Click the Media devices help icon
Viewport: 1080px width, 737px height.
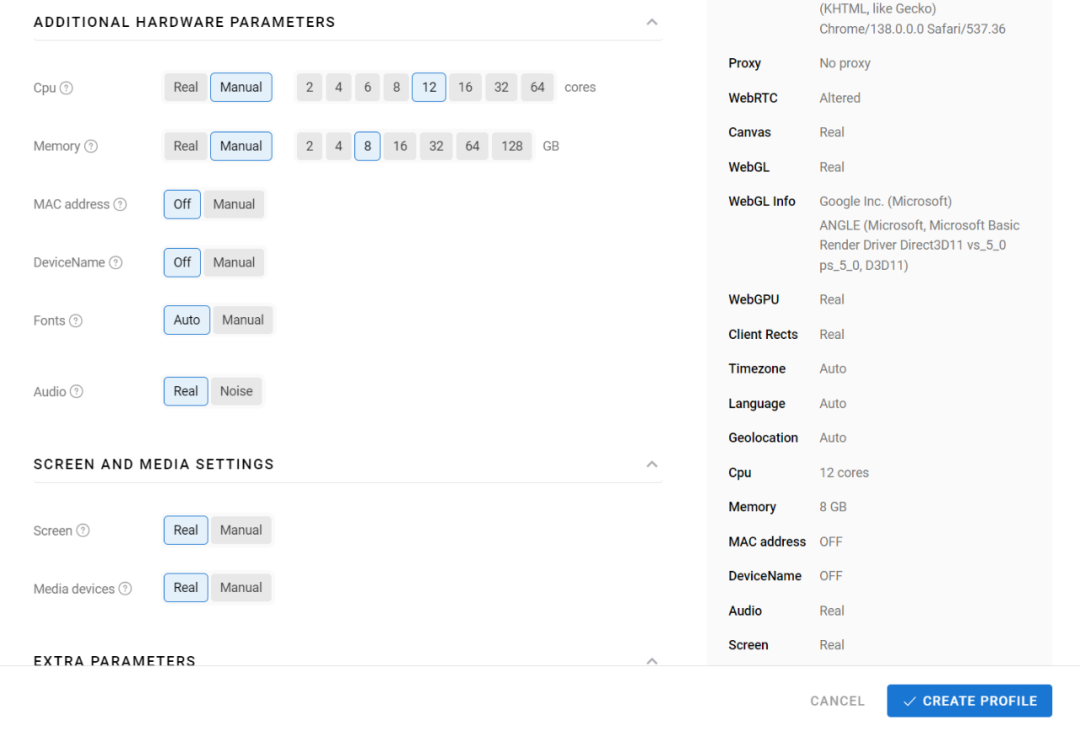point(125,589)
